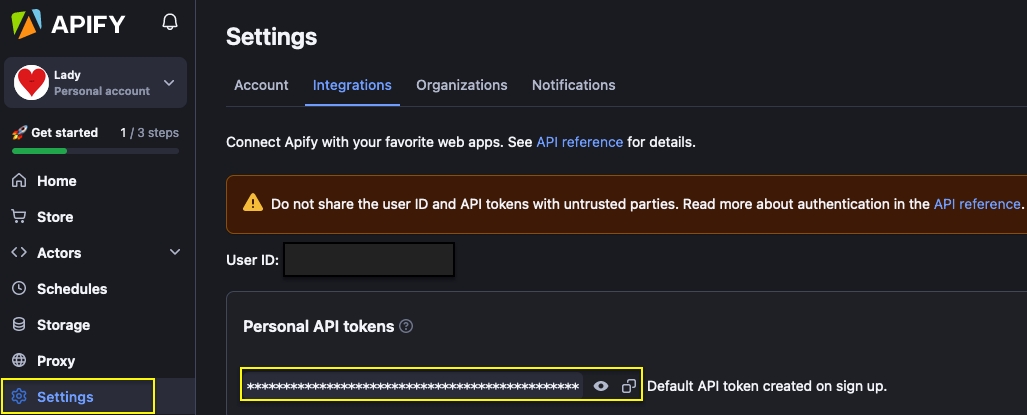Image resolution: width=1027 pixels, height=415 pixels.
Task: Open the notifications bell
Action: [170, 22]
